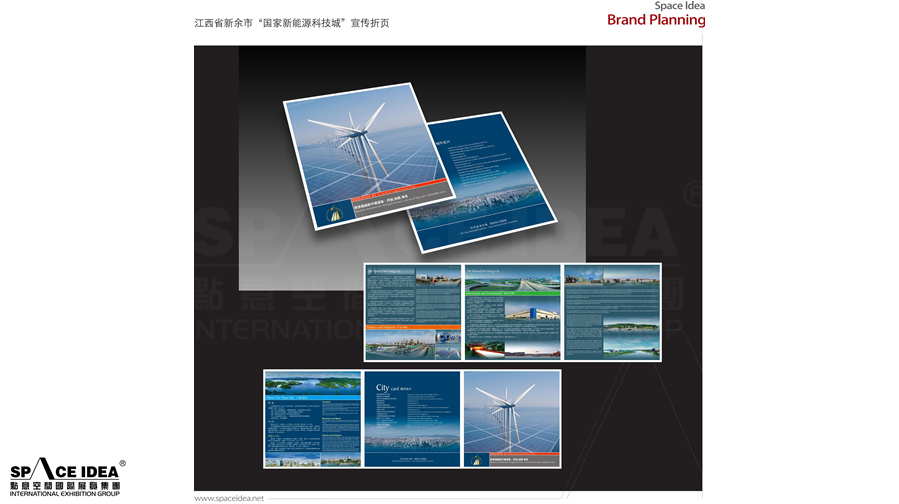
Task: Select the right panel of the upper spread
Action: (612, 312)
